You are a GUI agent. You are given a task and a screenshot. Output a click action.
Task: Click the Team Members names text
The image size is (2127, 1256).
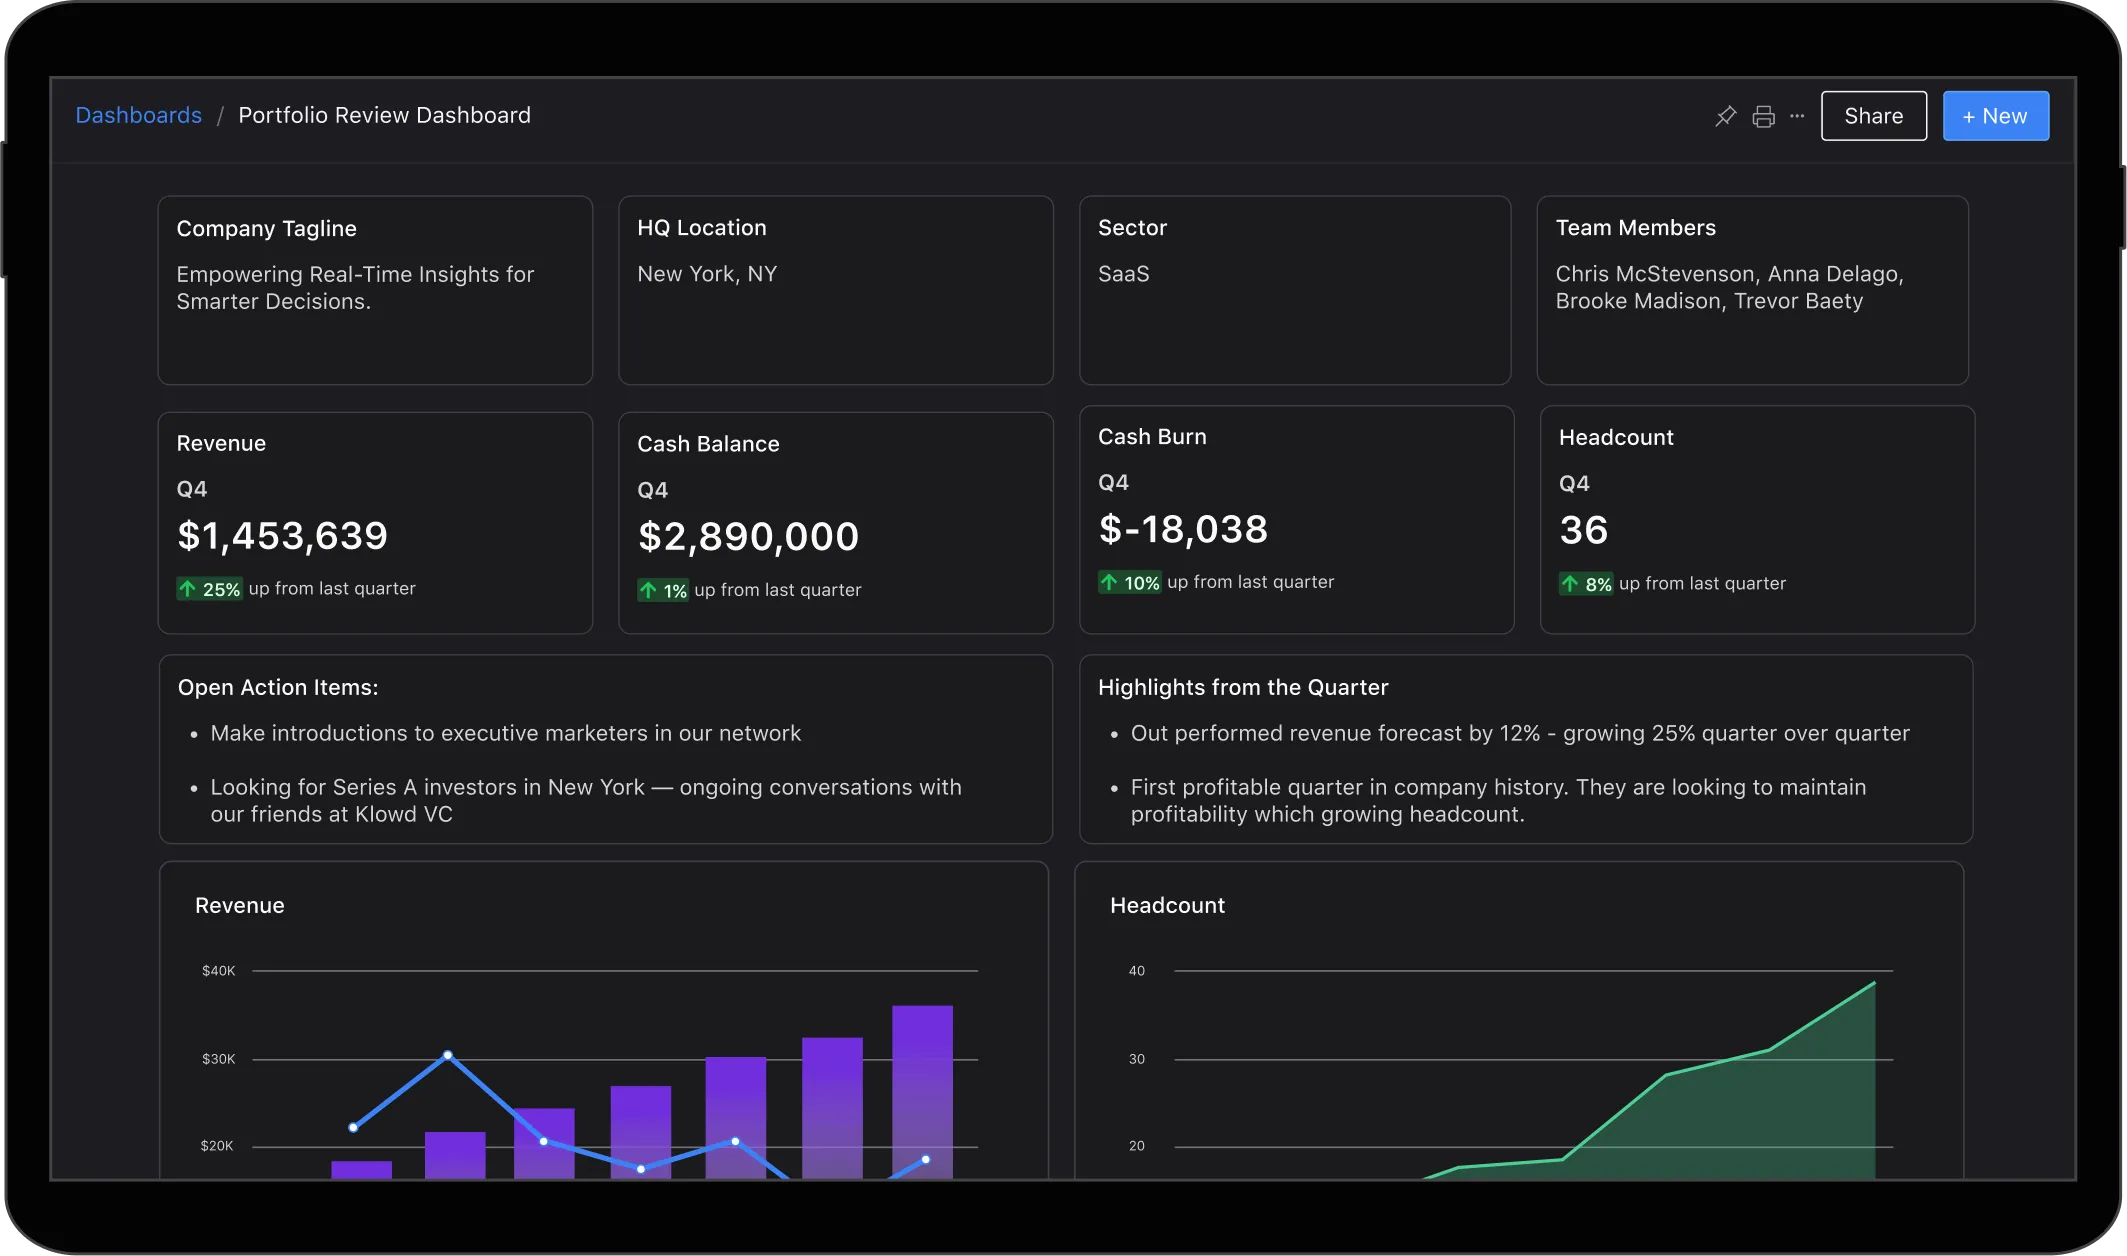[x=1729, y=287]
